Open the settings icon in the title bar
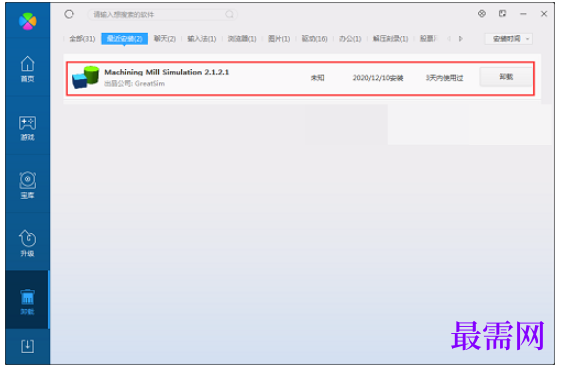563x367 pixels. (x=482, y=14)
